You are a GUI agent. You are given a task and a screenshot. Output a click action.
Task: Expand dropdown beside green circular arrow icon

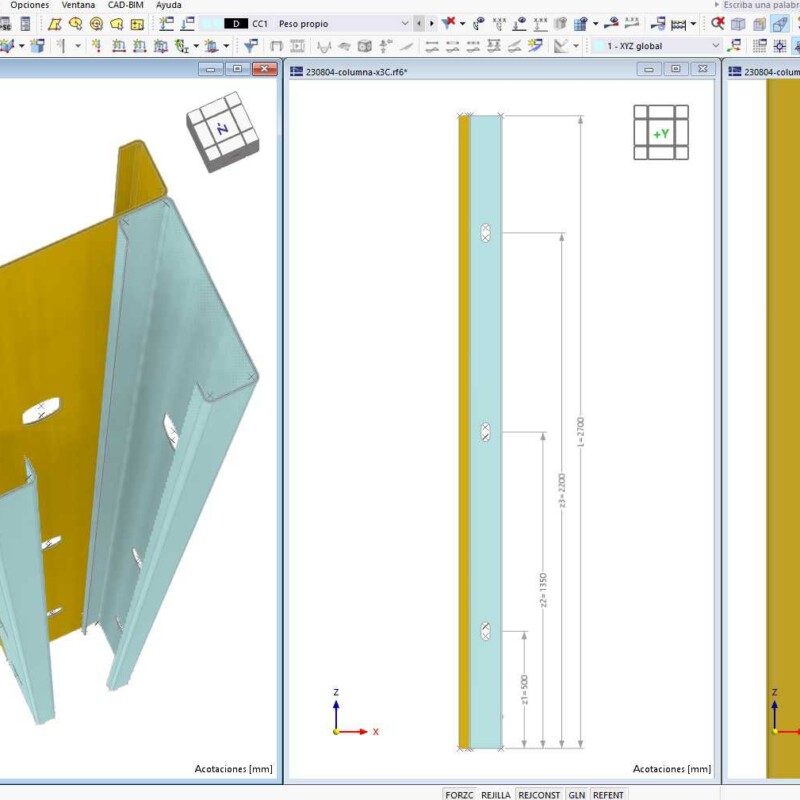tap(196, 46)
